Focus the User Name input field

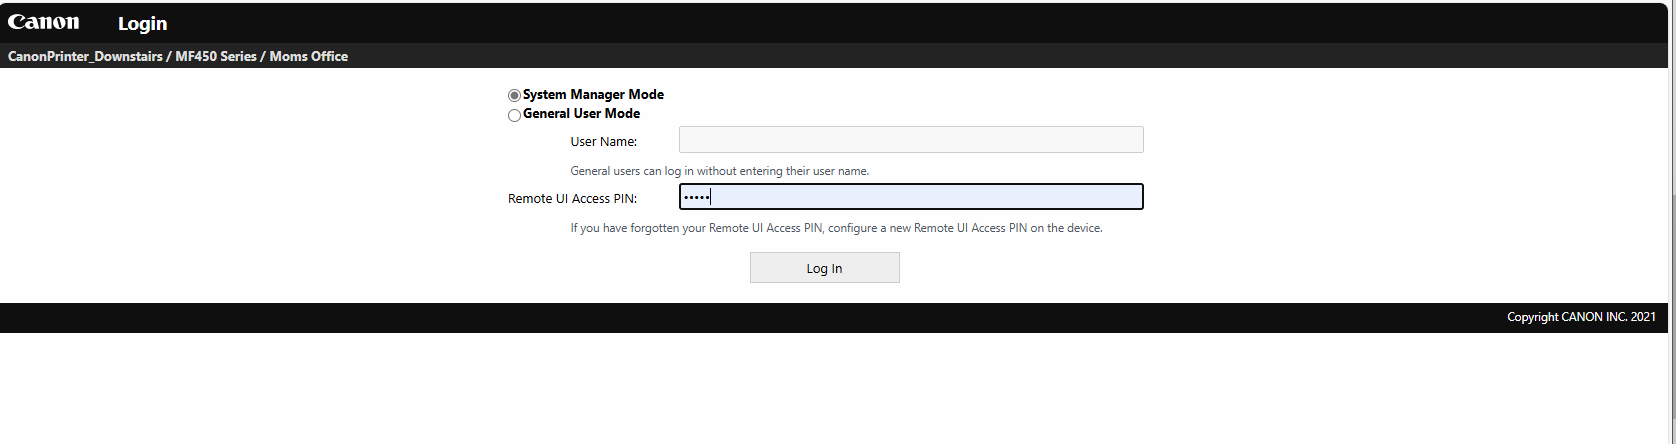pos(910,140)
